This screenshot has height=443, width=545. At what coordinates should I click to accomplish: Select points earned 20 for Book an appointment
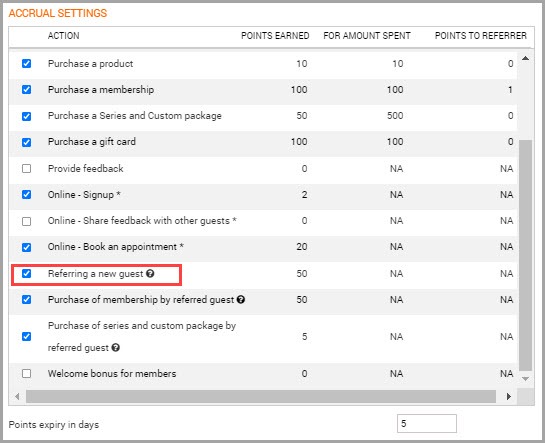pos(302,247)
